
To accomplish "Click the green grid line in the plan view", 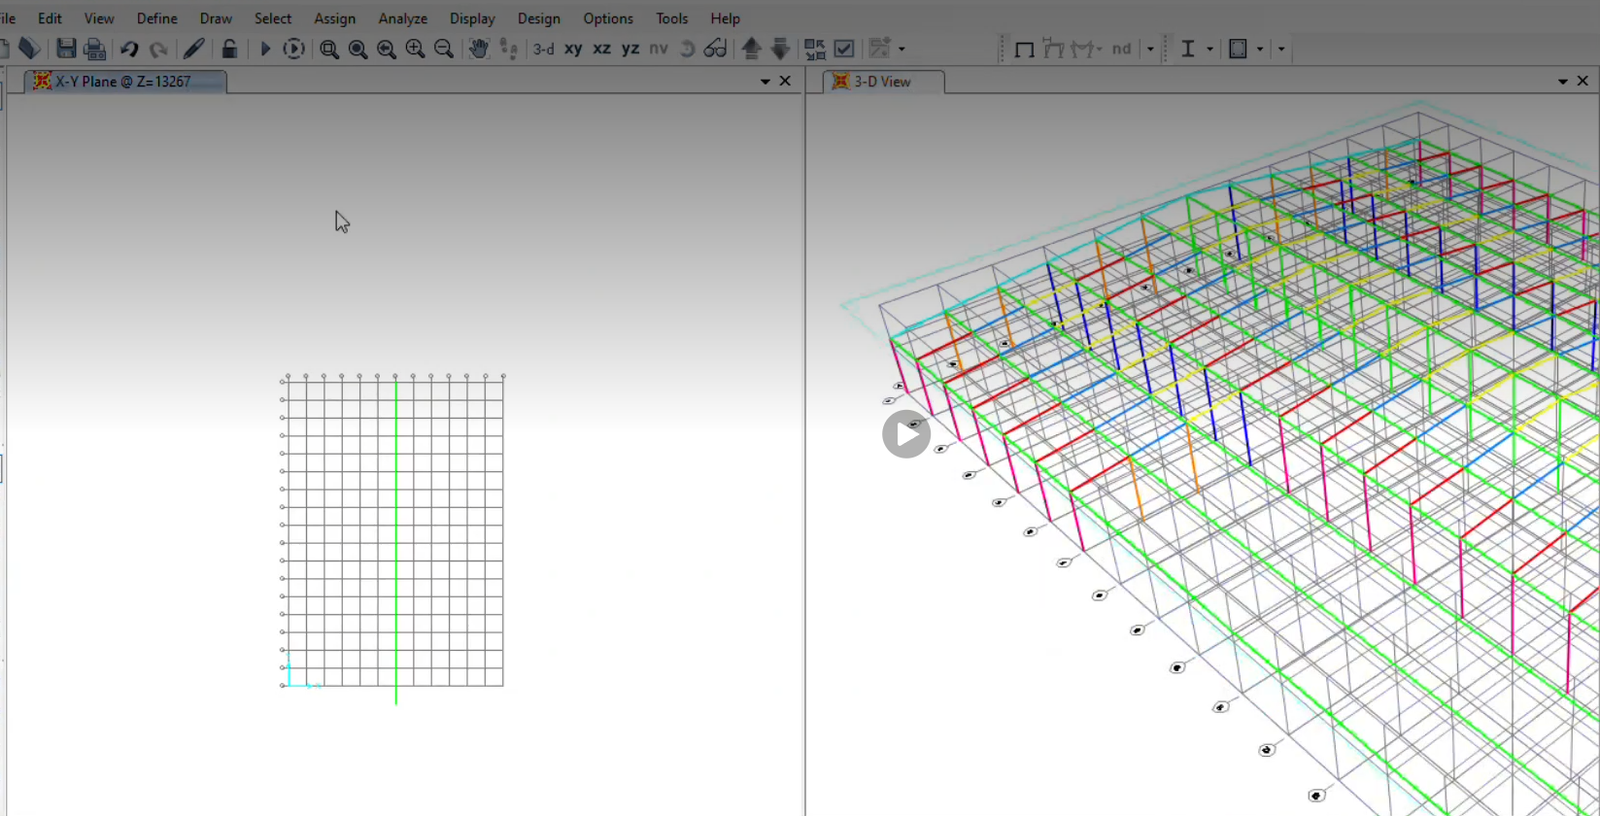I will tap(396, 540).
